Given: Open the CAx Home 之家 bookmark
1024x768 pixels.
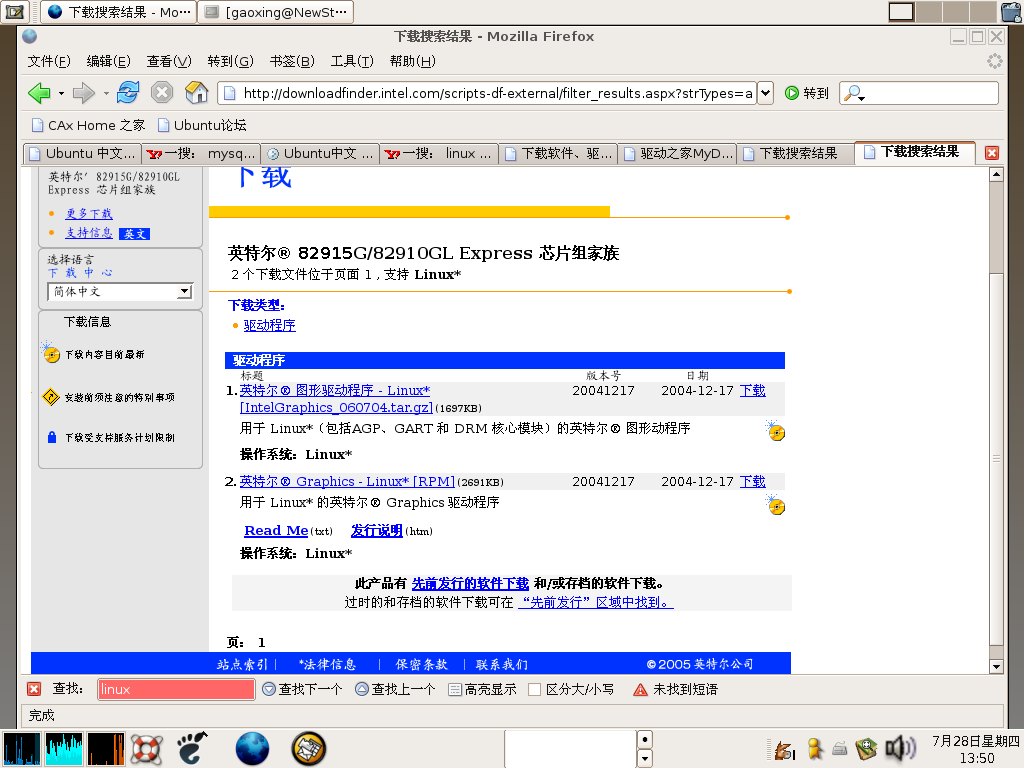Looking at the screenshot, I should tap(88, 125).
